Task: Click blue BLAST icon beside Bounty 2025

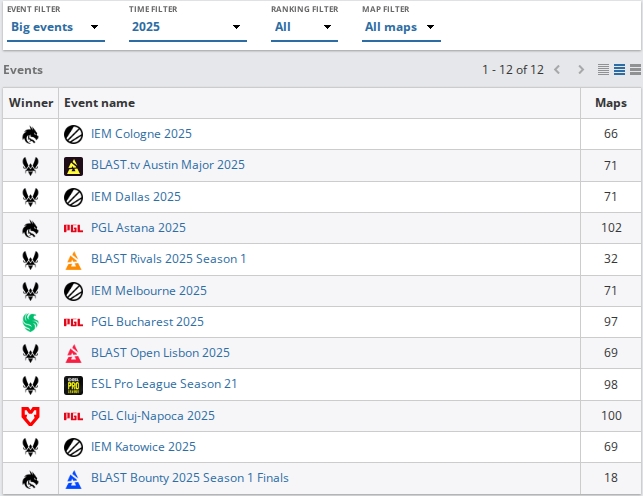Action: (73, 479)
